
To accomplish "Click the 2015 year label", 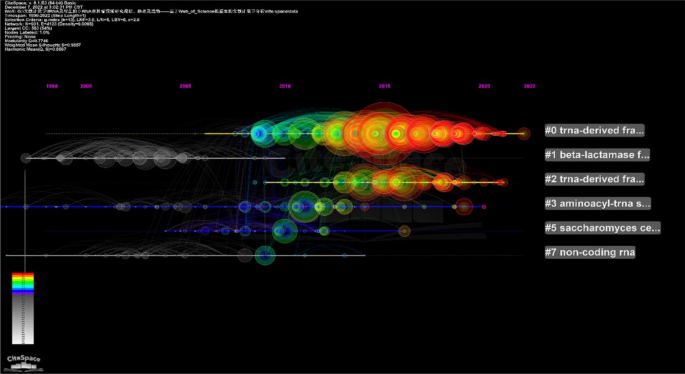I will tap(384, 87).
